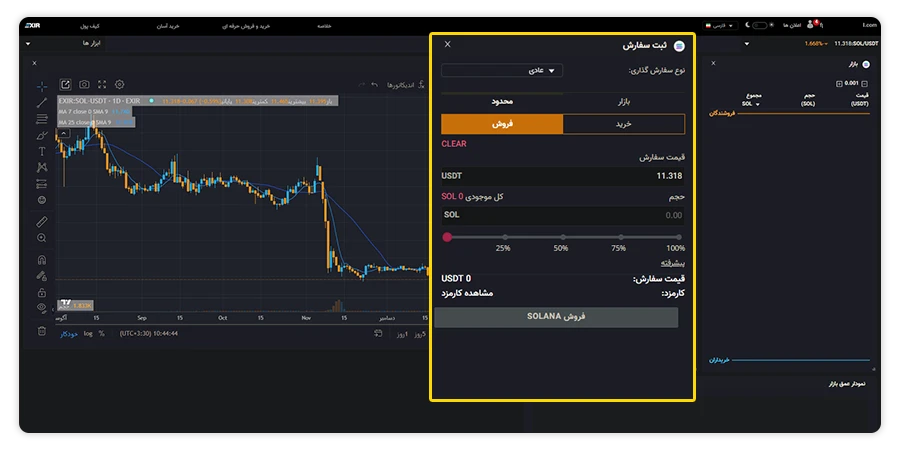Open the Summary (خلاصه) menu item
The image size is (900, 450).
tap(324, 26)
